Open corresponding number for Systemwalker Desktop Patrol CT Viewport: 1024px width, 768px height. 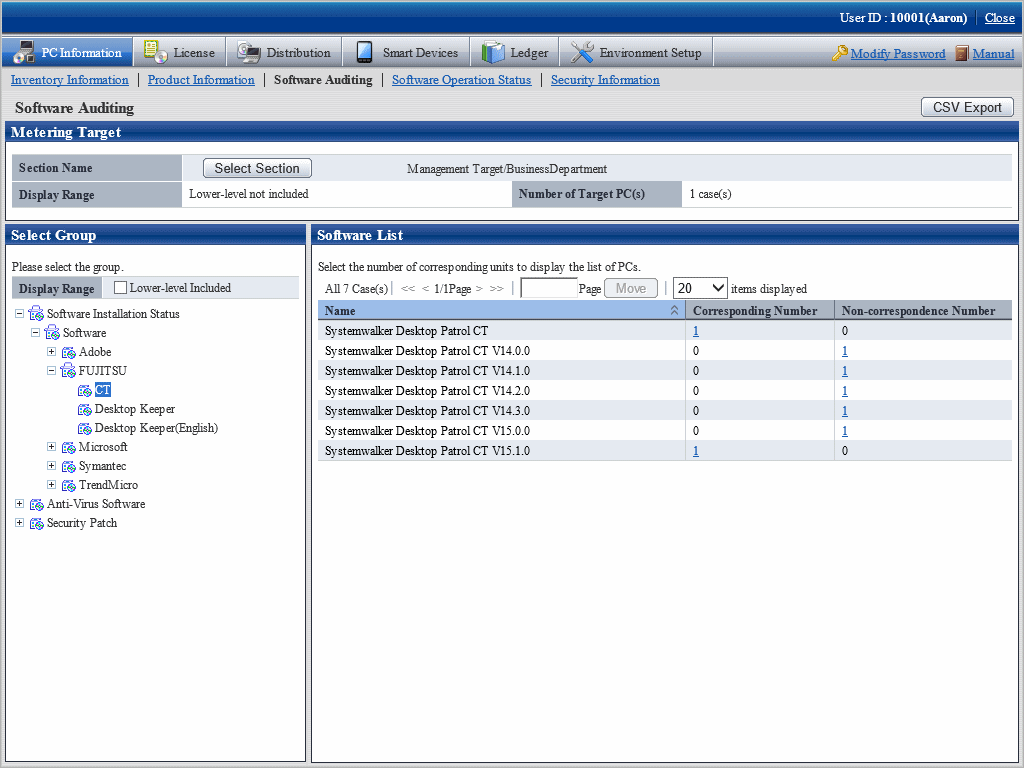tap(696, 331)
